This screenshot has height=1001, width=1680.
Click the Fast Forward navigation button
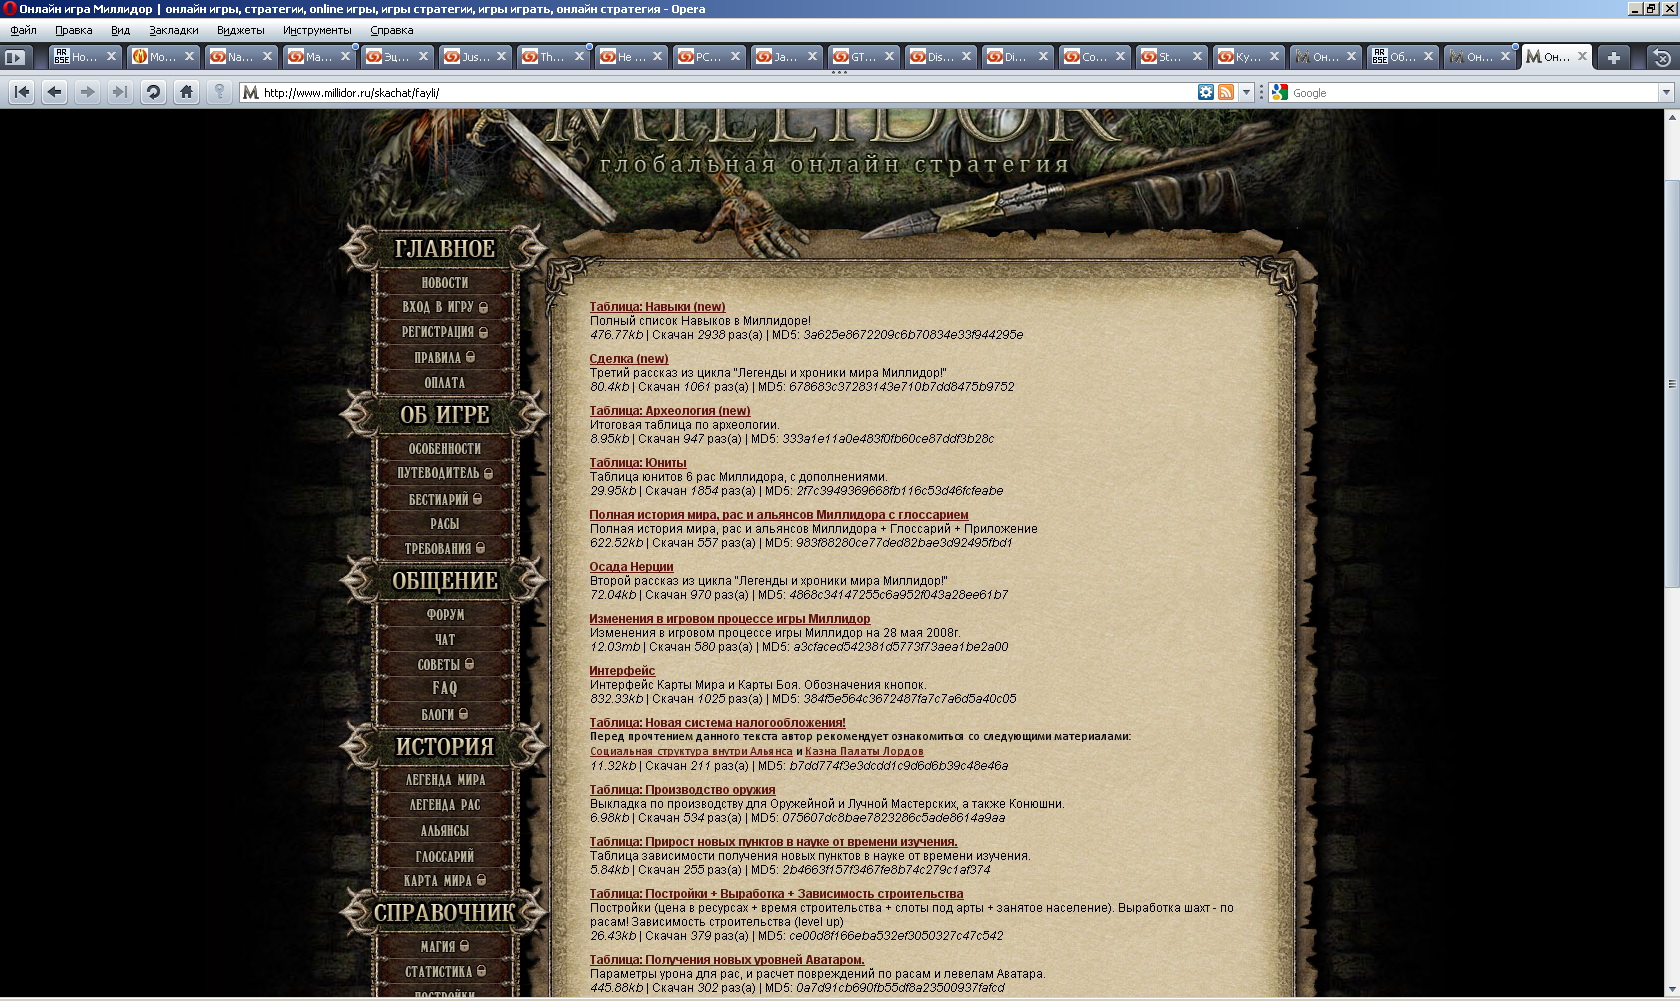tap(120, 92)
